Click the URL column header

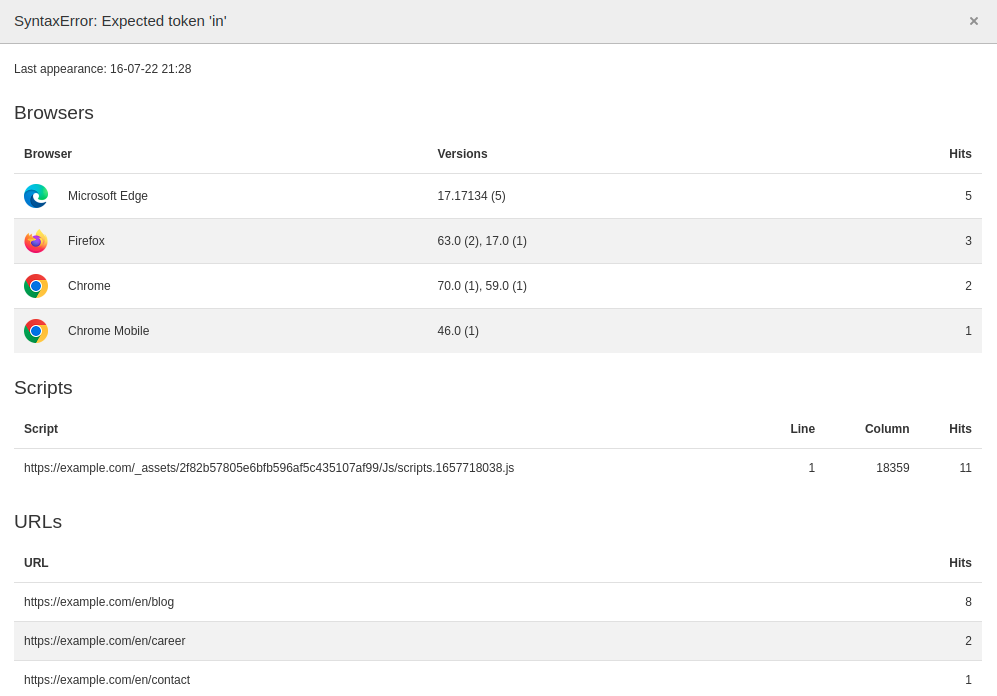[x=36, y=563]
